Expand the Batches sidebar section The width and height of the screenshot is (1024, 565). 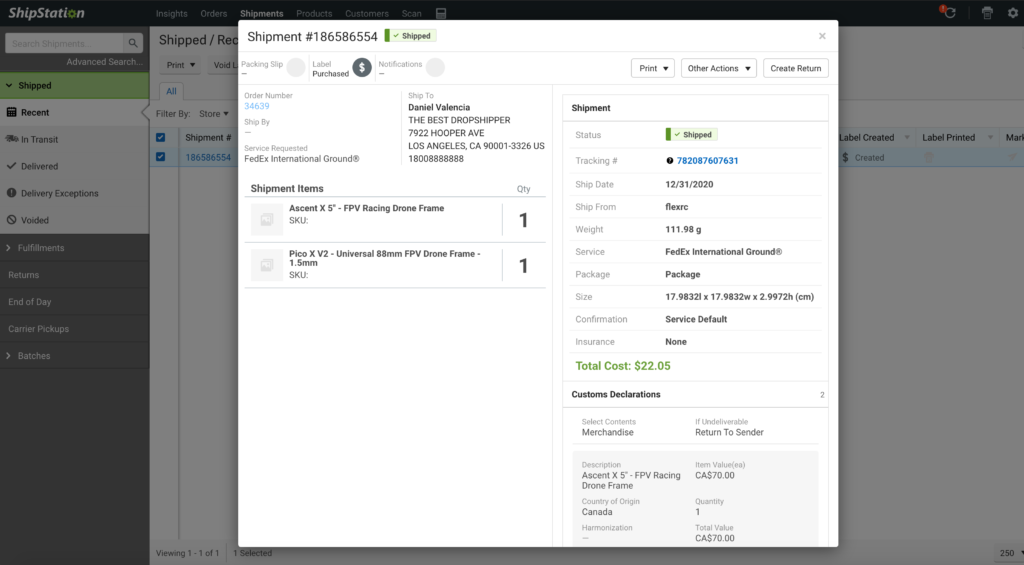tap(33, 356)
